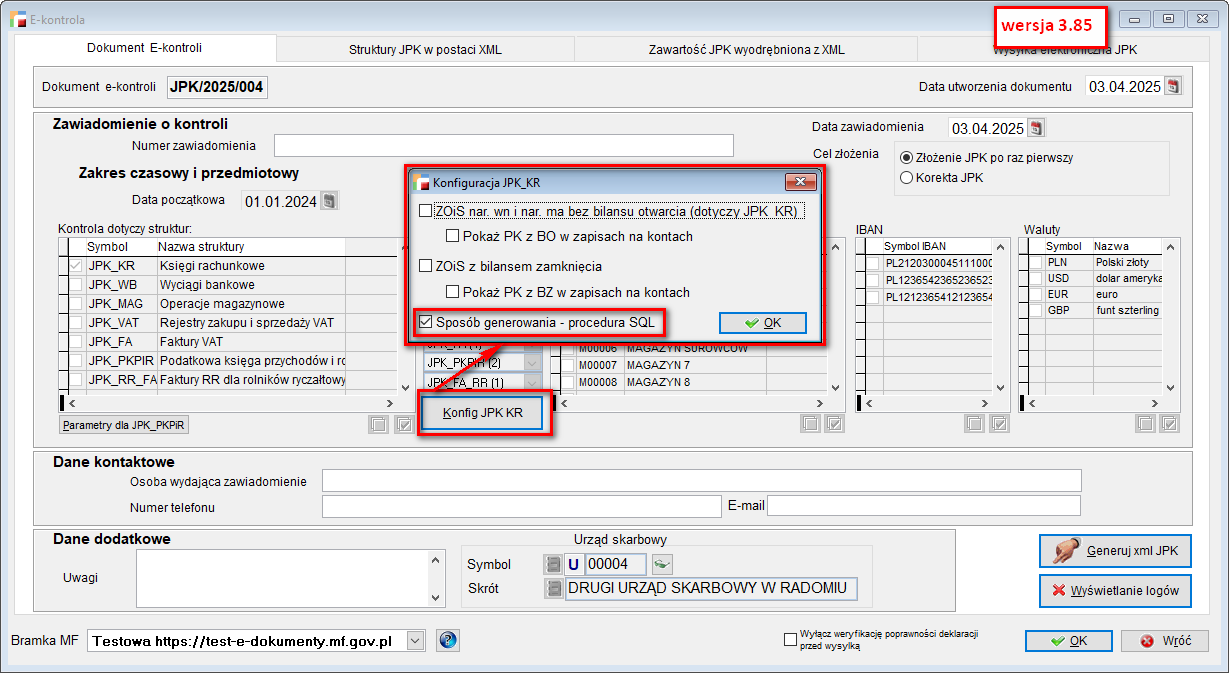Click calendar icon beside Data początkowa
This screenshot has height=673, width=1229.
click(329, 201)
